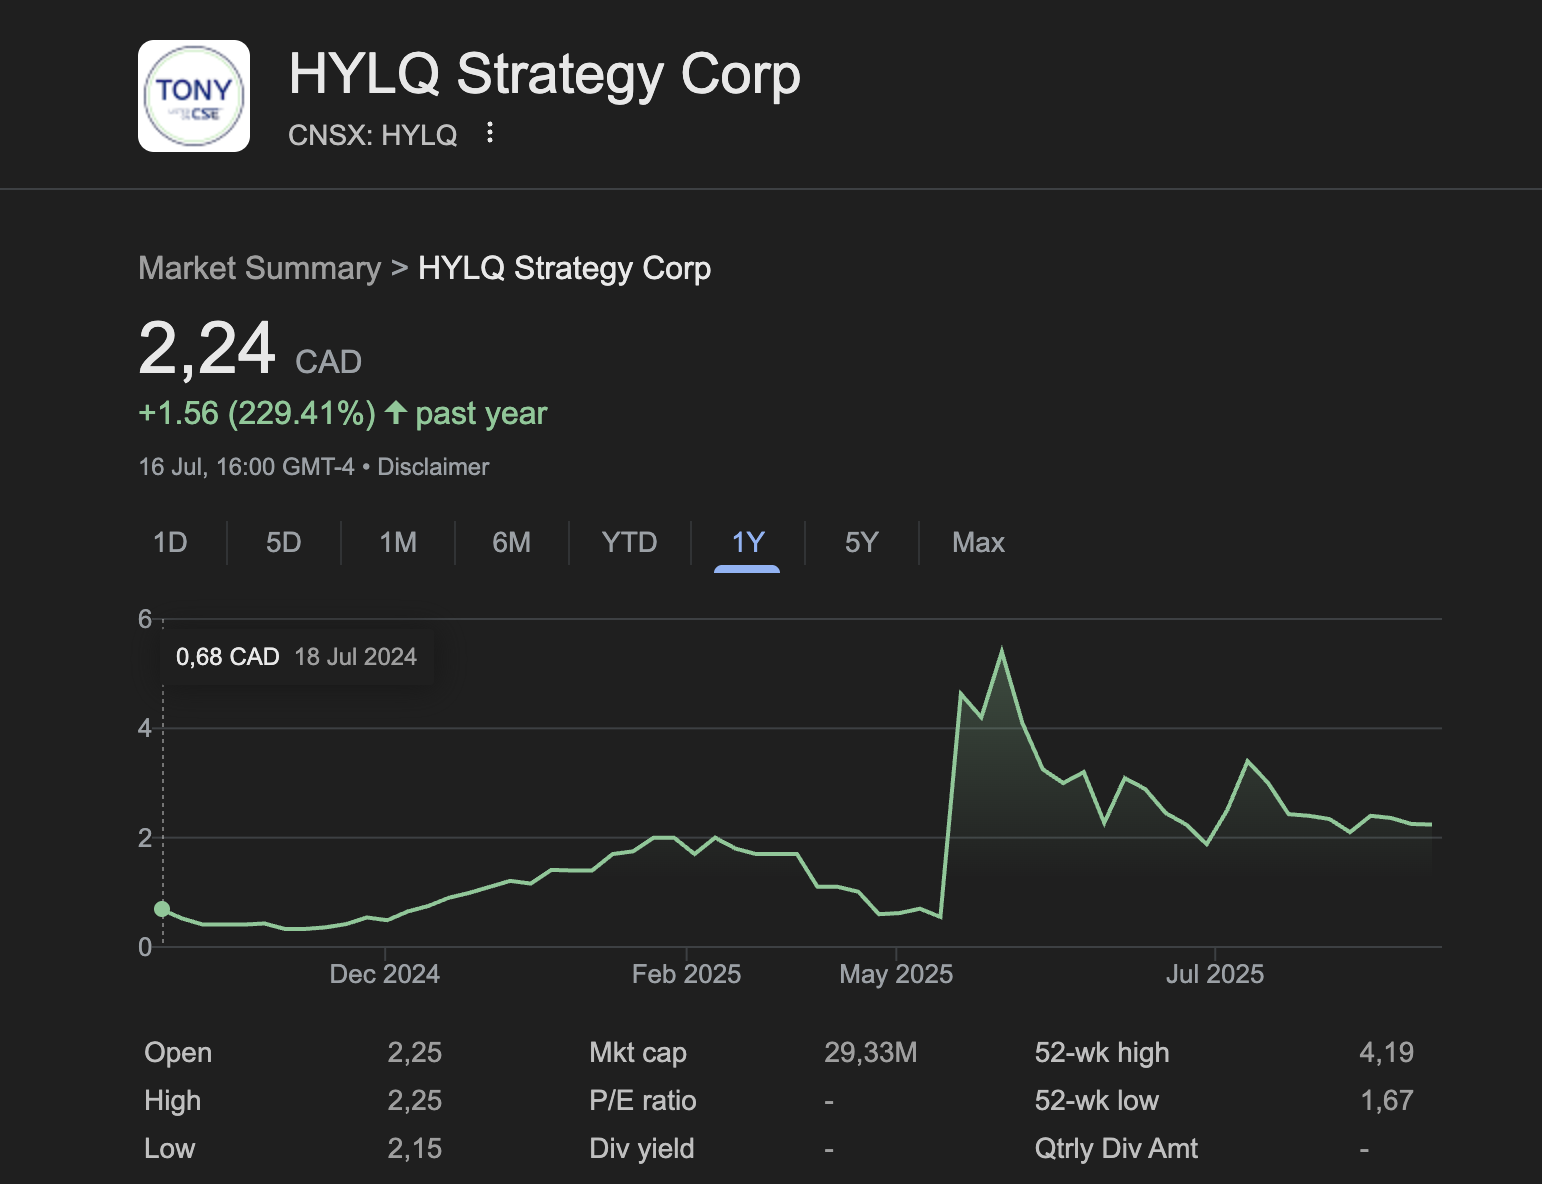Switch chart to 1M range
Image resolution: width=1542 pixels, height=1184 pixels.
point(398,542)
